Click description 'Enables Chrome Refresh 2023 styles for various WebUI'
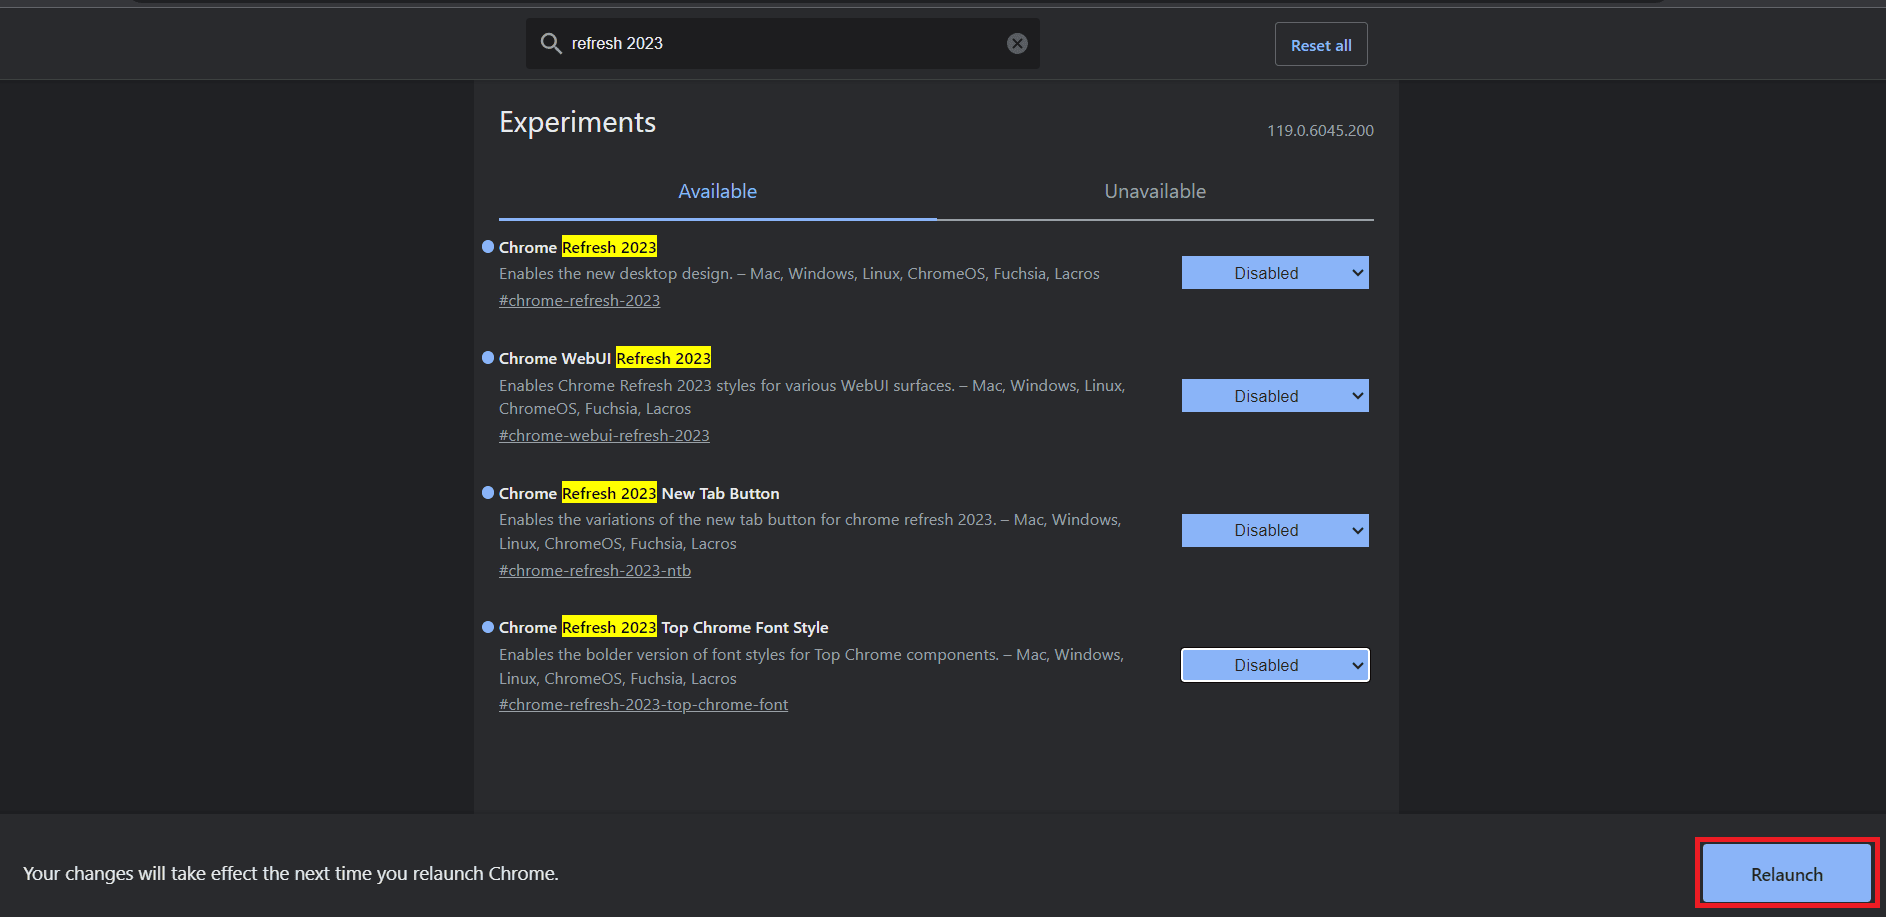Viewport: 1886px width, 917px height. pos(812,397)
